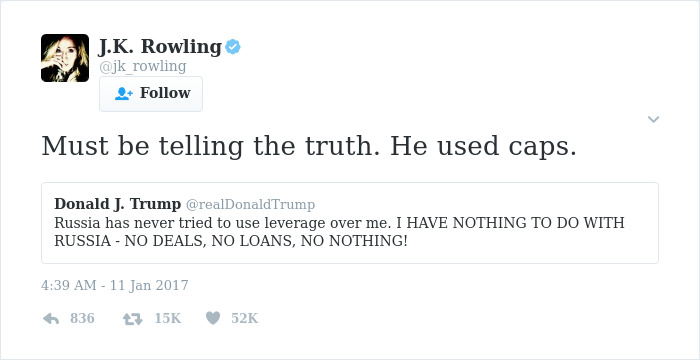
Task: Open the quoted tweet text about Russia
Action: 339,231
